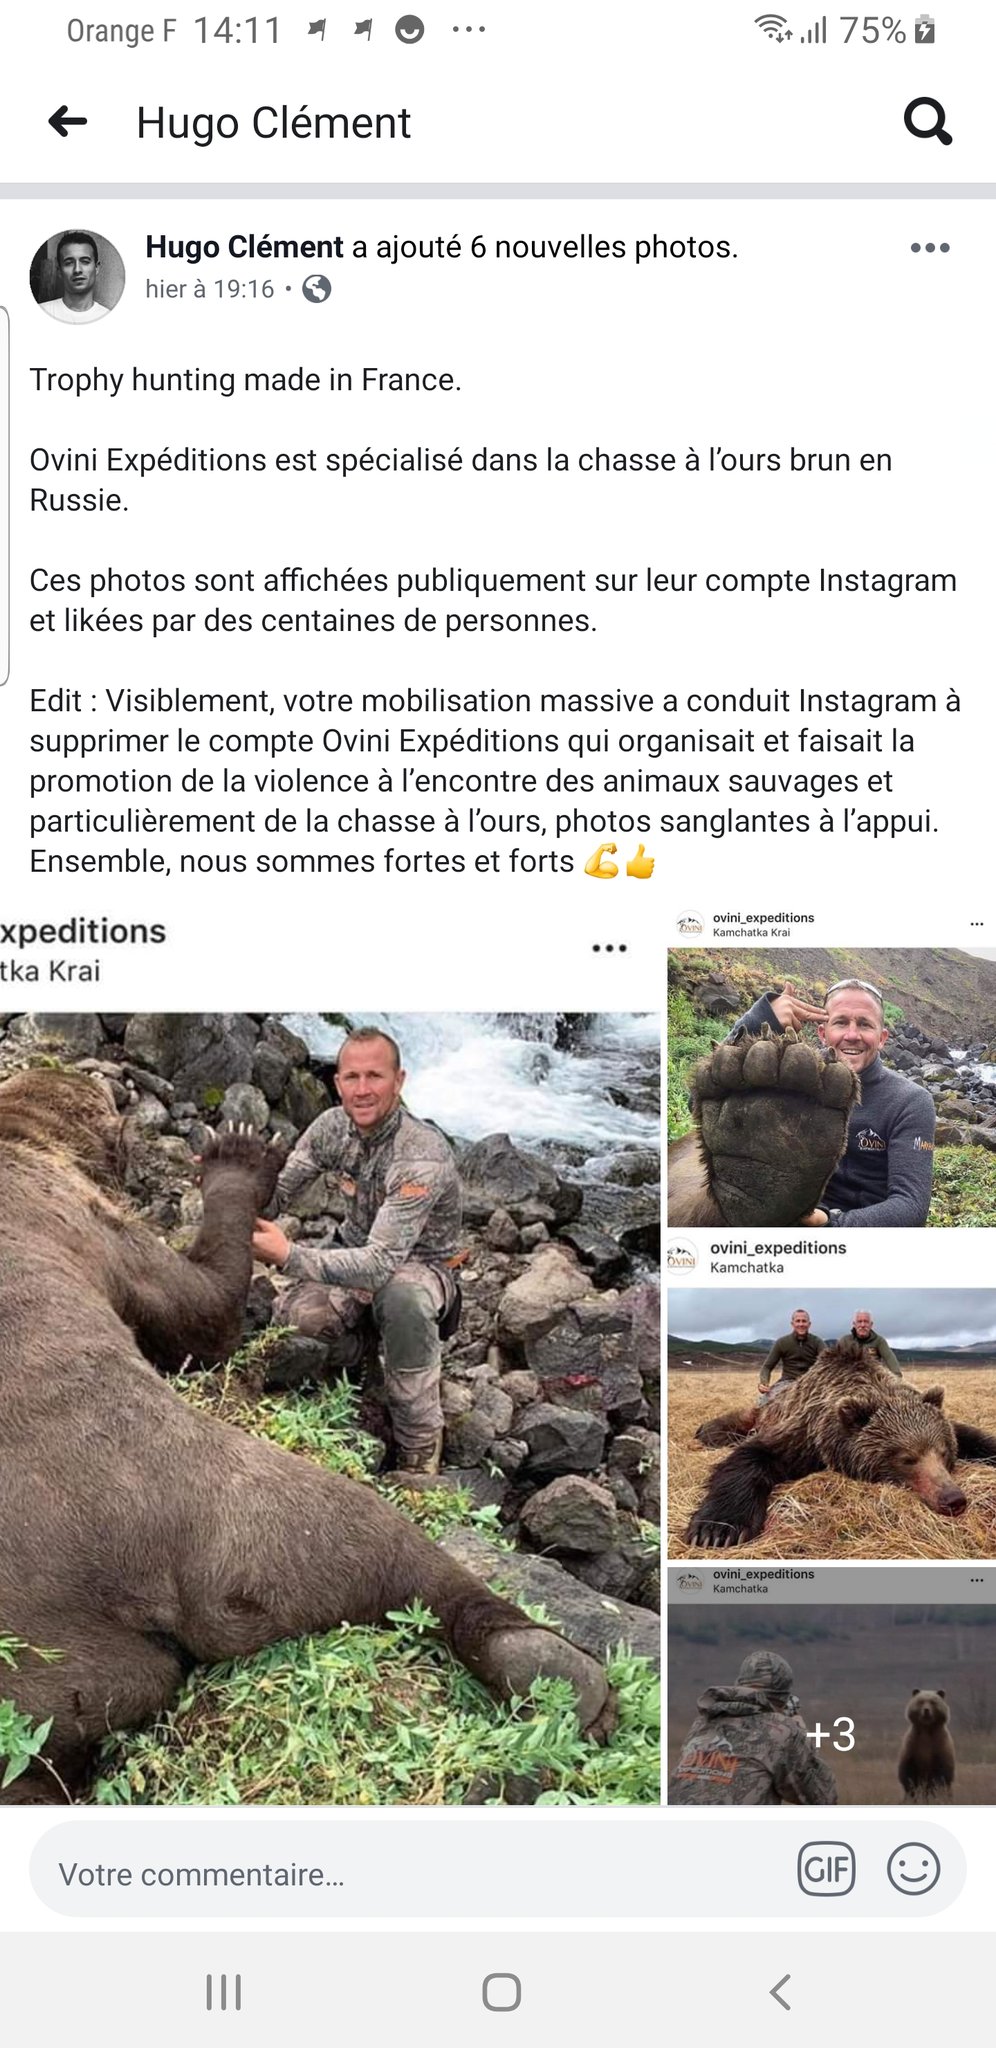The width and height of the screenshot is (996, 2048).
Task: Tap the public globe privacy icon
Action: 317,289
